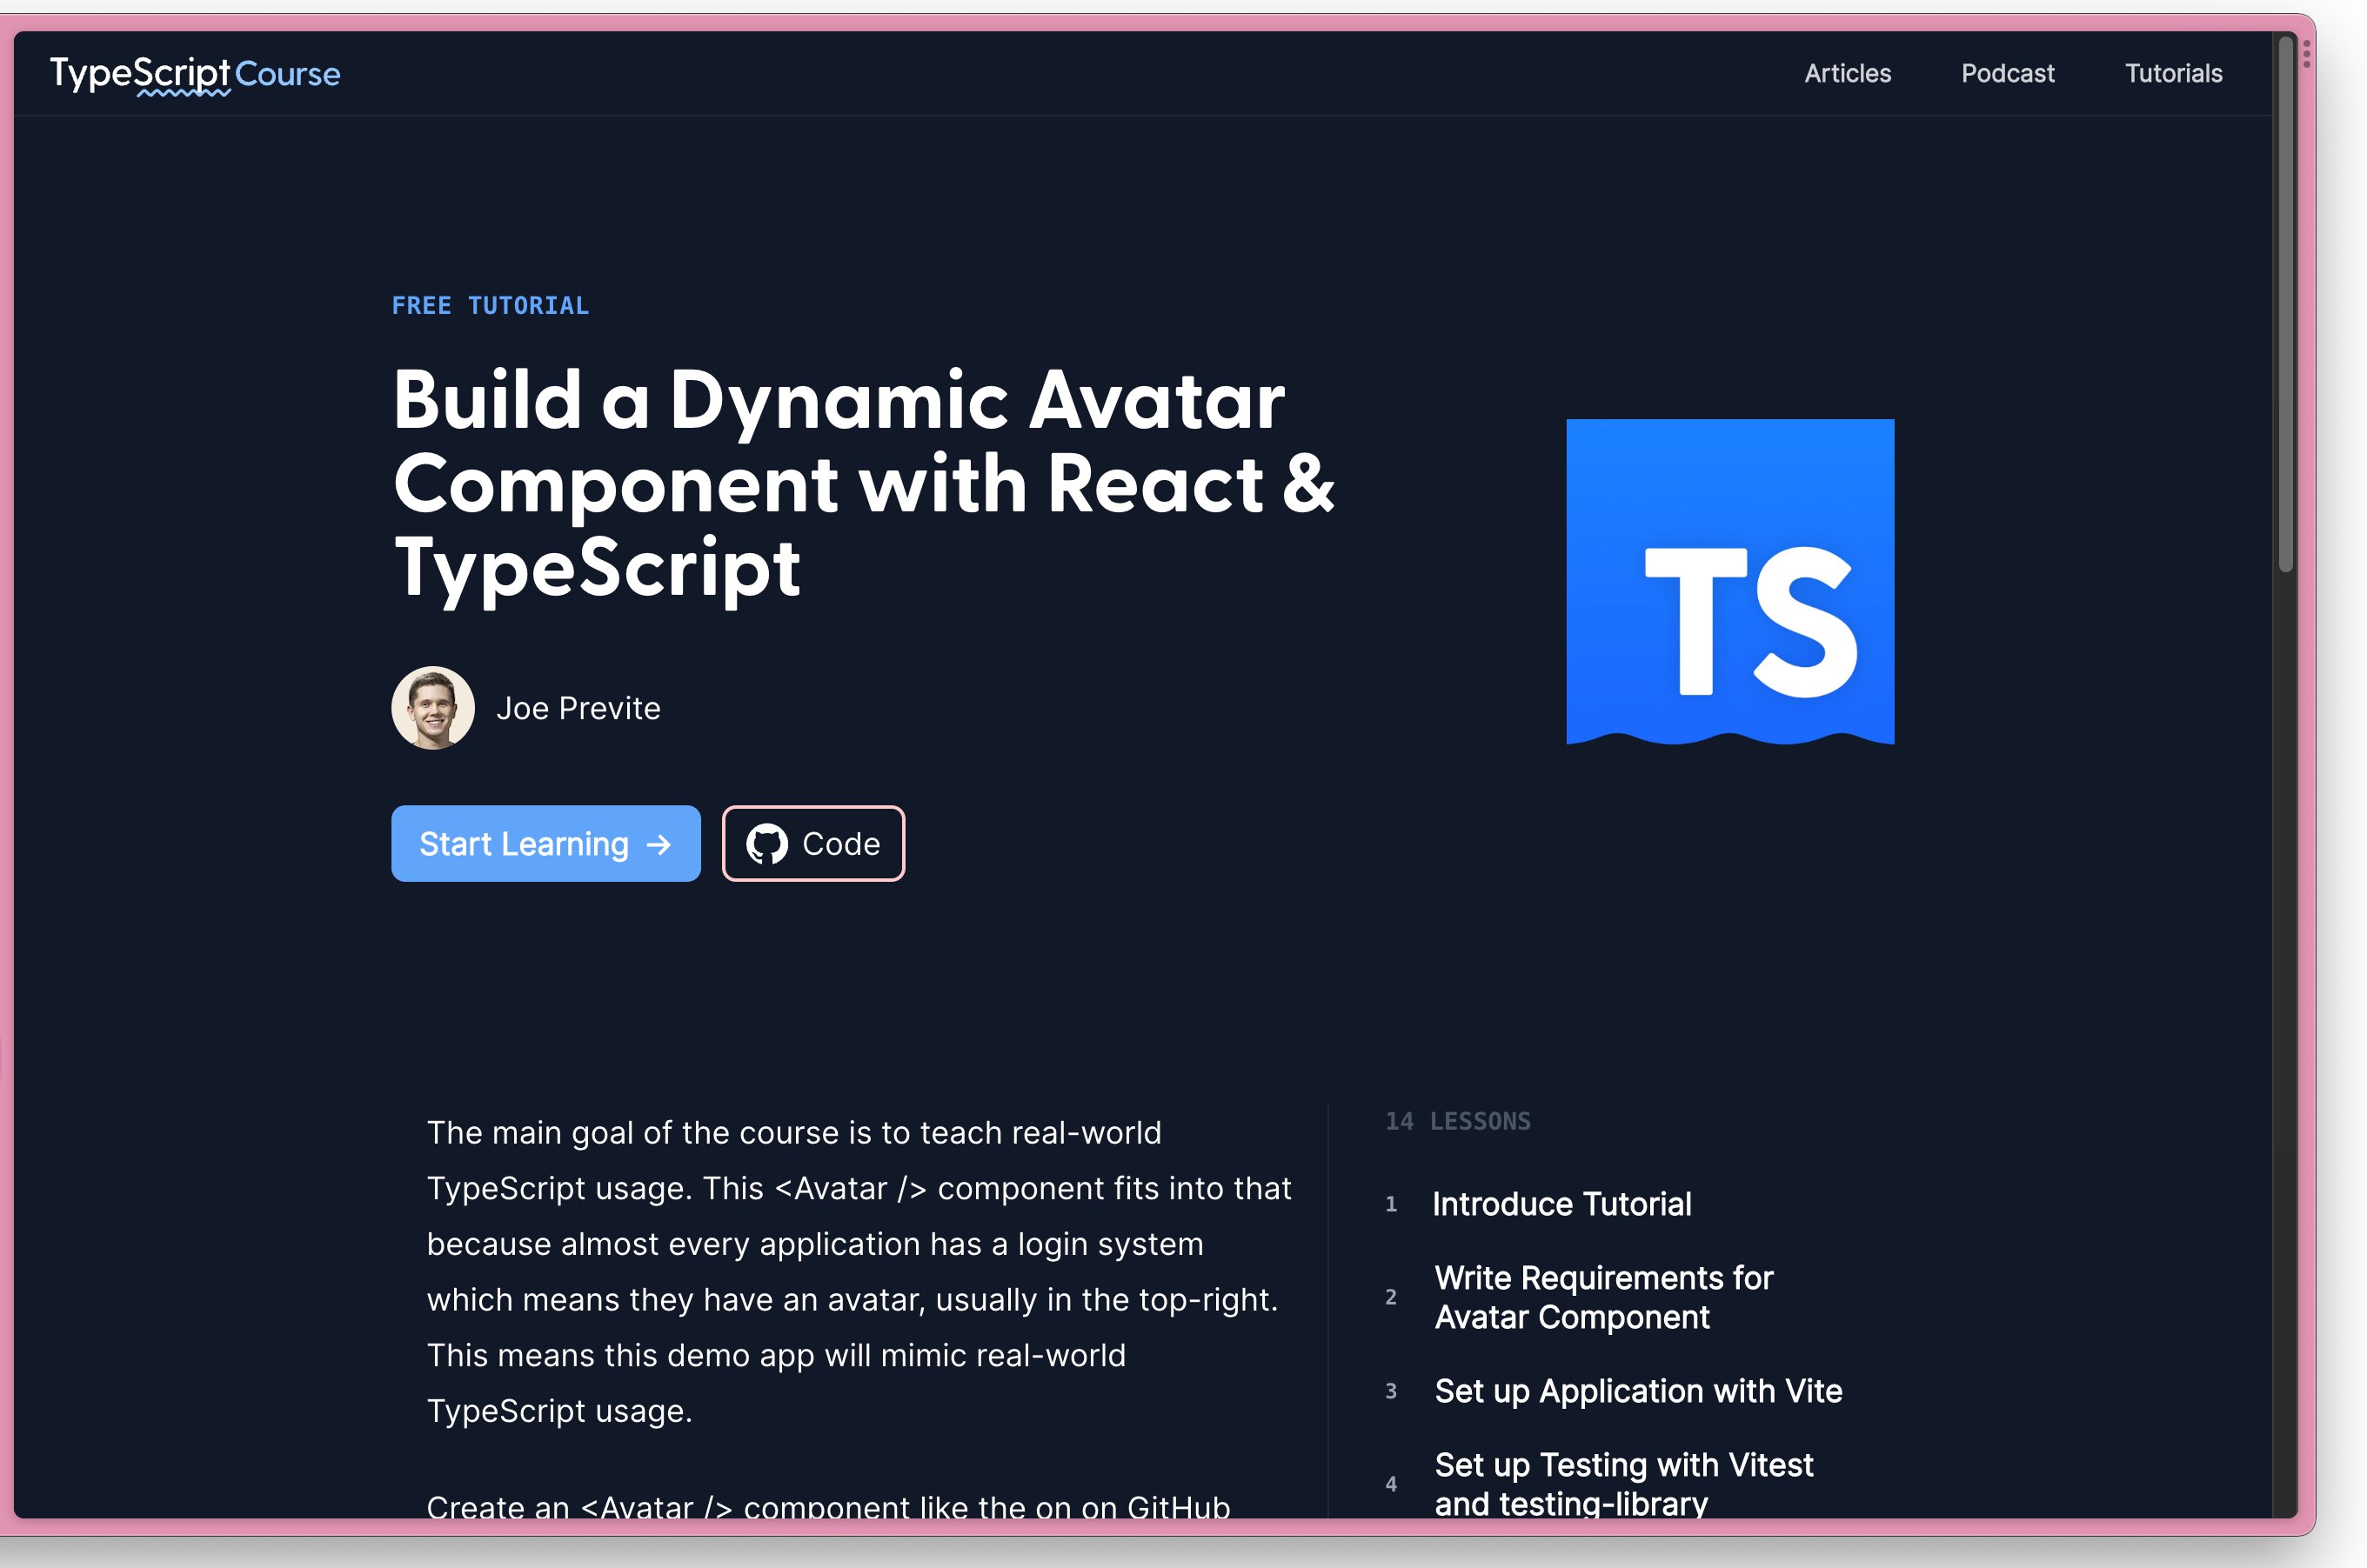Open lesson 1 Introduce Tutorial

1561,1204
